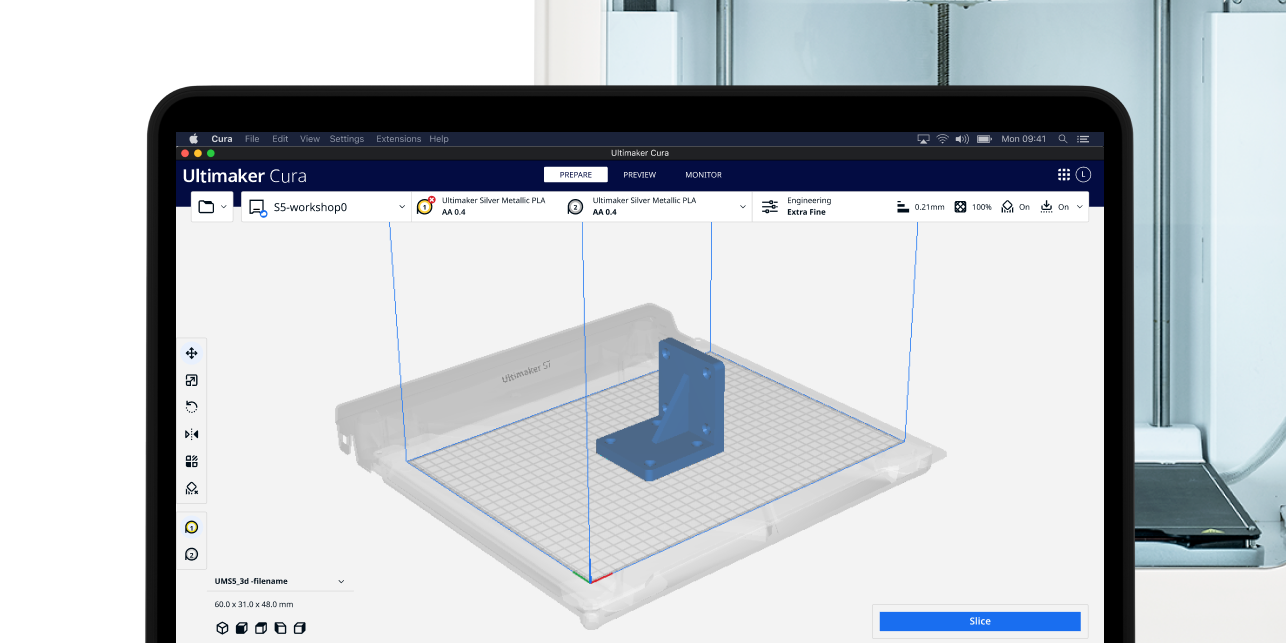
Task: Switch to left side view cube icon
Action: [280, 628]
